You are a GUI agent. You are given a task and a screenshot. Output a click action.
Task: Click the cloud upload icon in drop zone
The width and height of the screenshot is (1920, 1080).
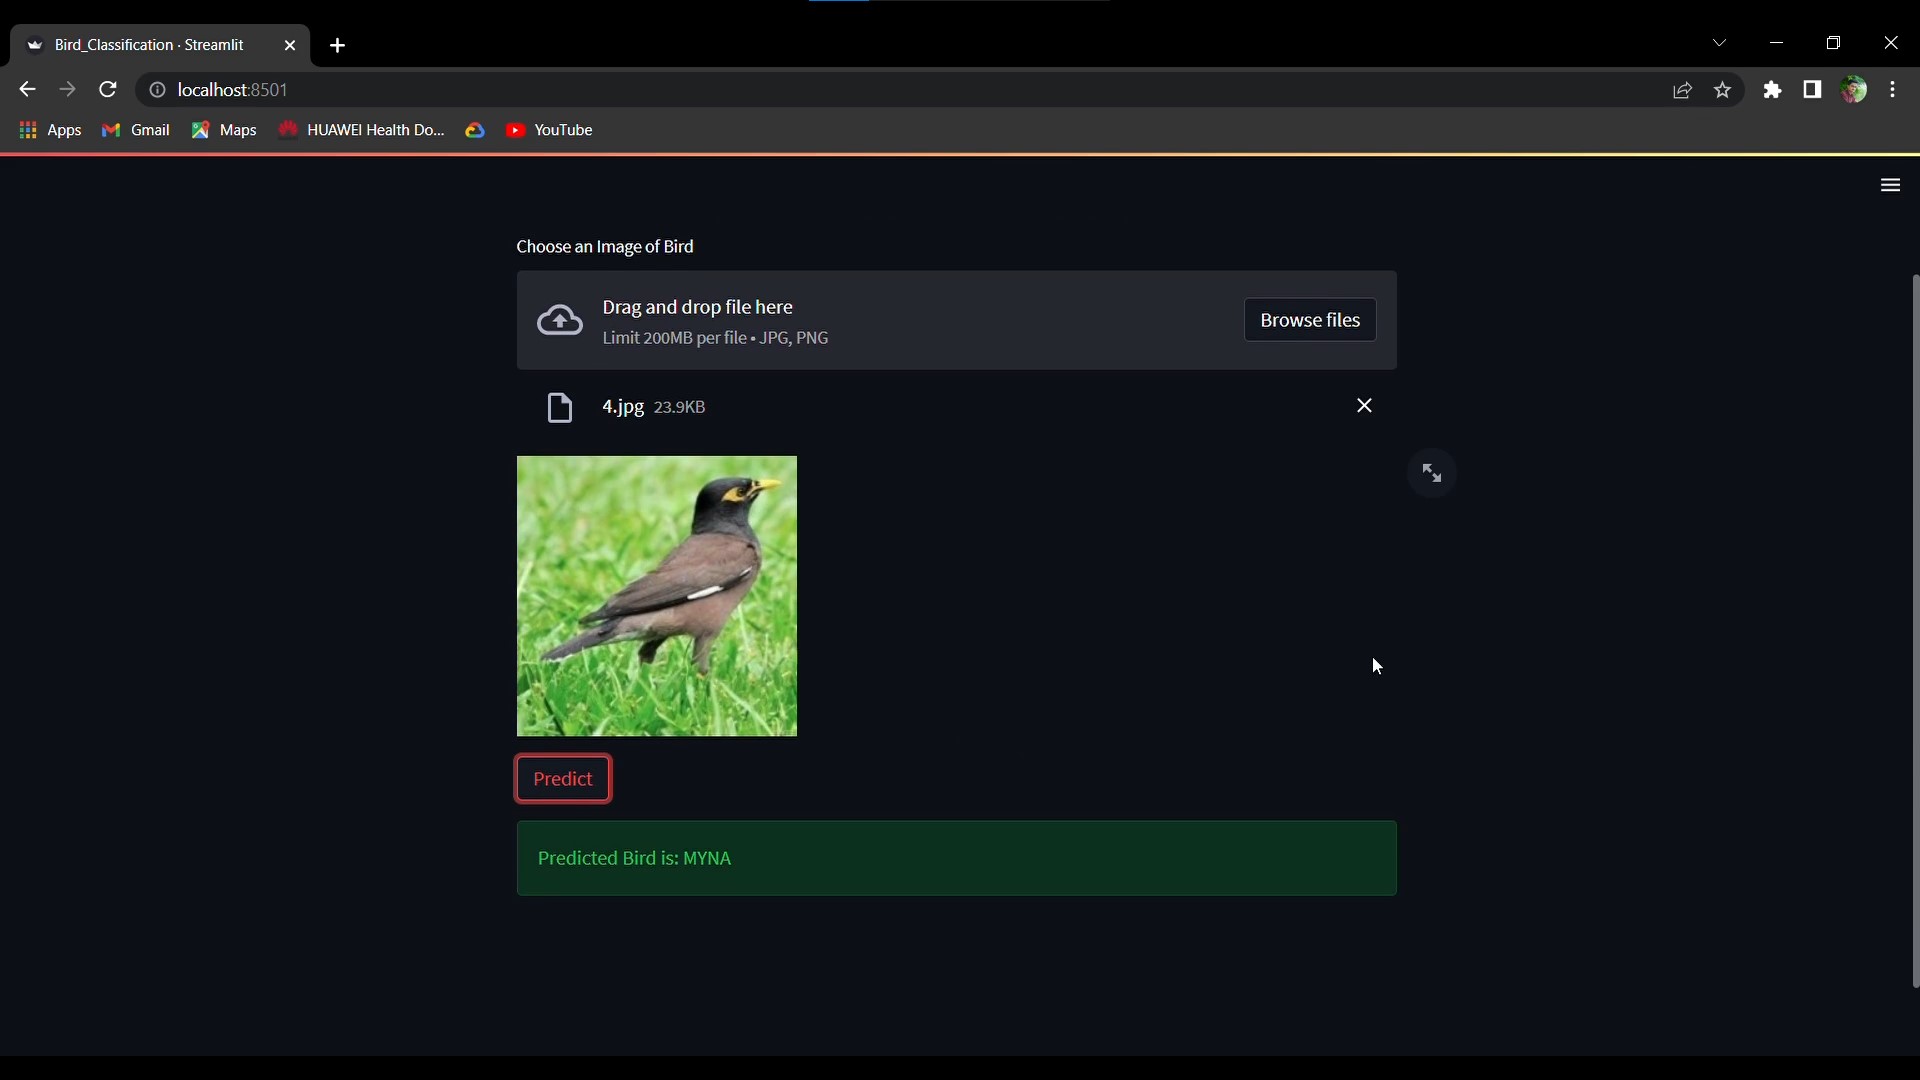pos(559,319)
